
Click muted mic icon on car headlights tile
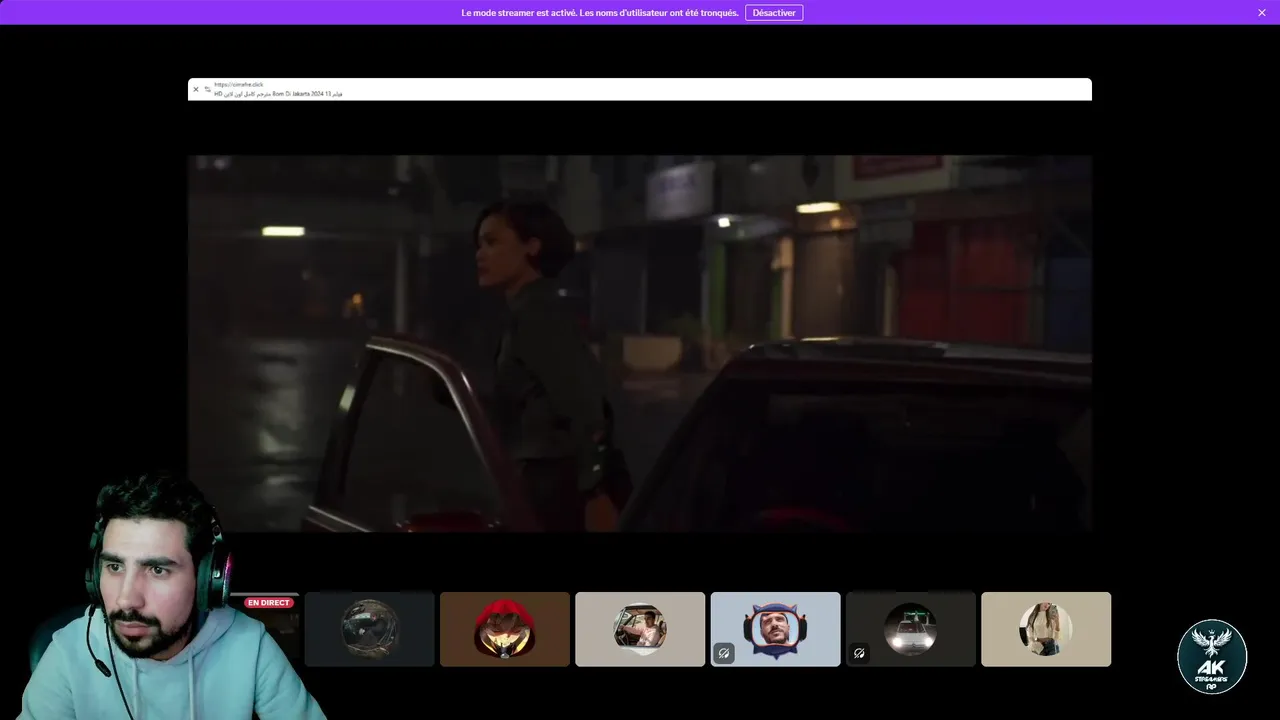coord(859,653)
